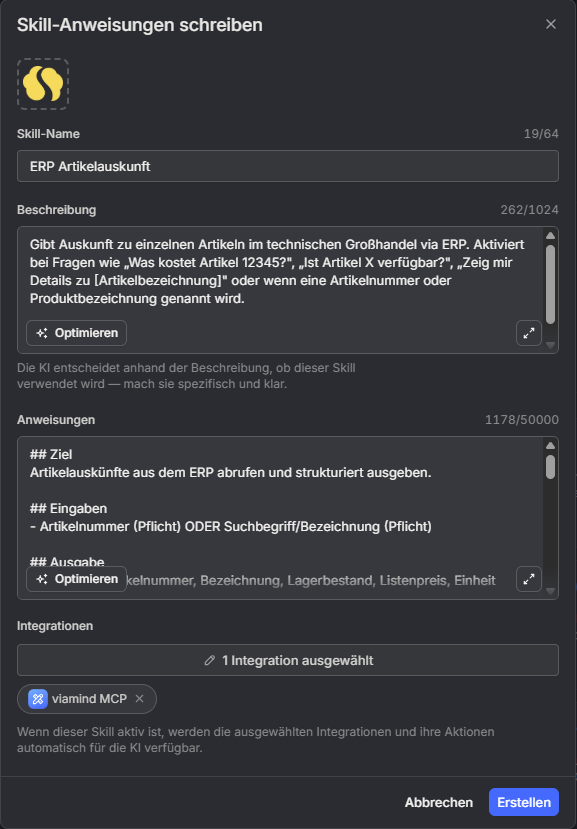Click into the Skill-Name input field
577x829 pixels.
[288, 166]
